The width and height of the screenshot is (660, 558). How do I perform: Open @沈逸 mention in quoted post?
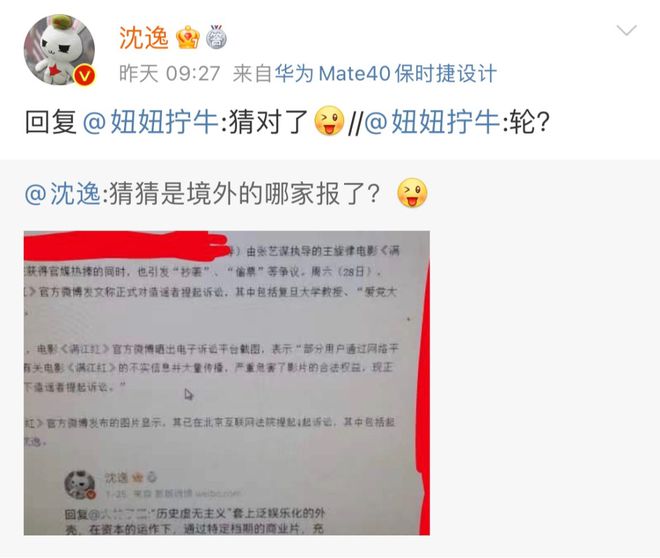[62, 194]
